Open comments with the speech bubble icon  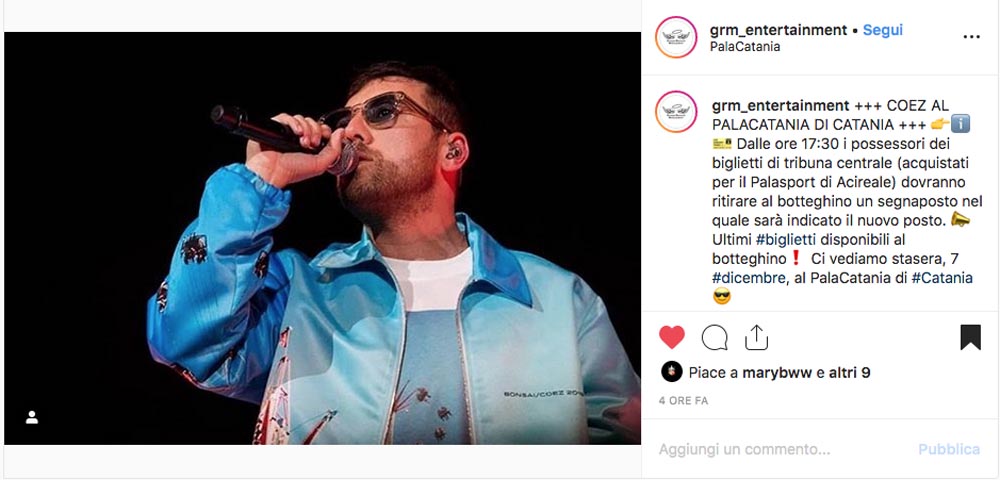pos(714,337)
